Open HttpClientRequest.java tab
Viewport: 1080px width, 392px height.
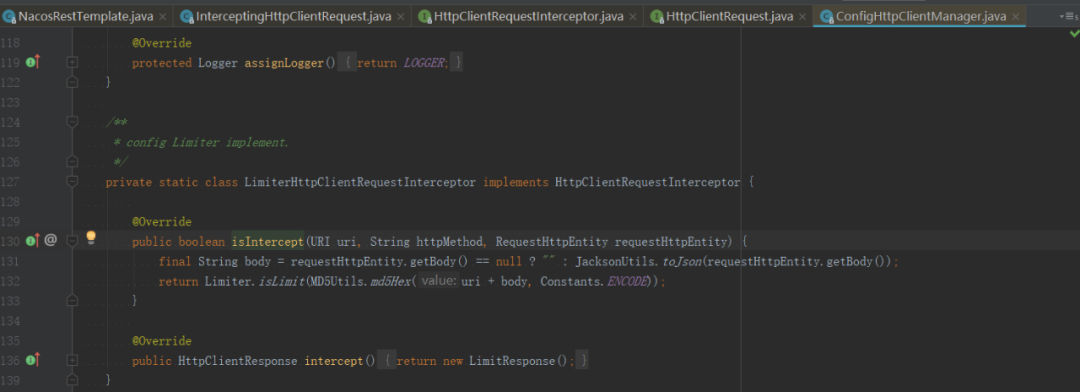[729, 16]
